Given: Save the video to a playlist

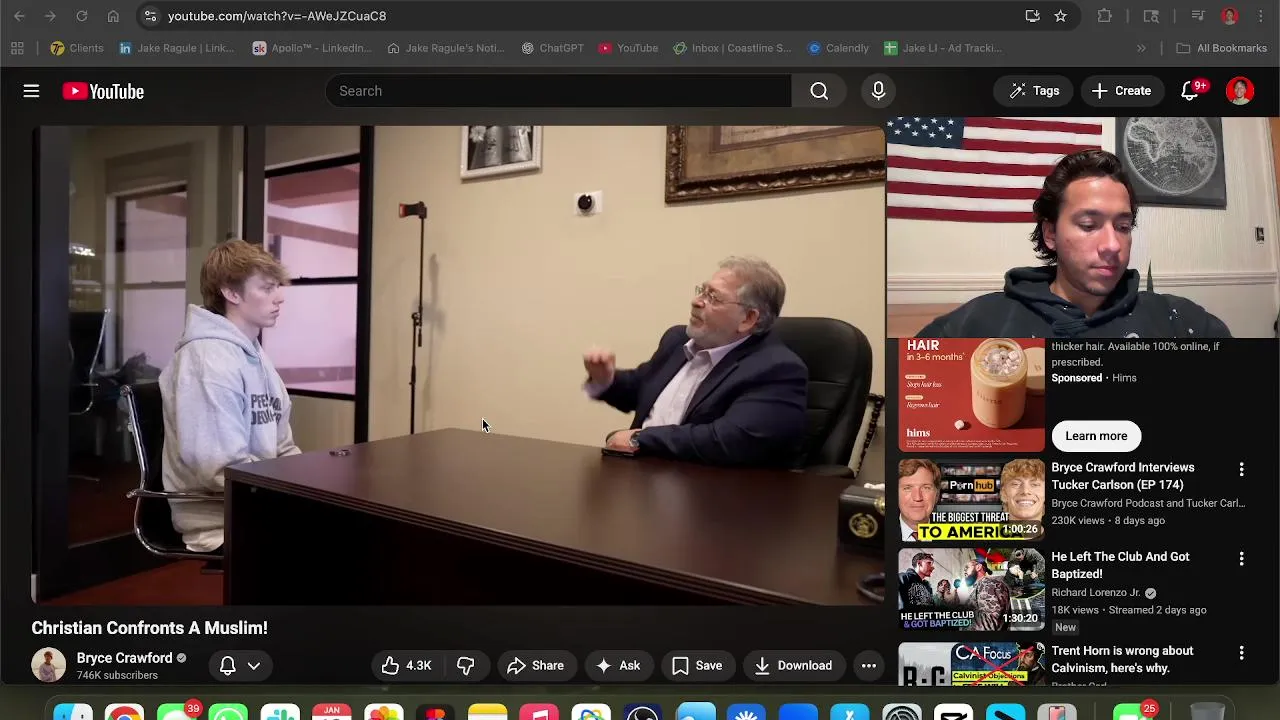Looking at the screenshot, I should click(x=697, y=666).
